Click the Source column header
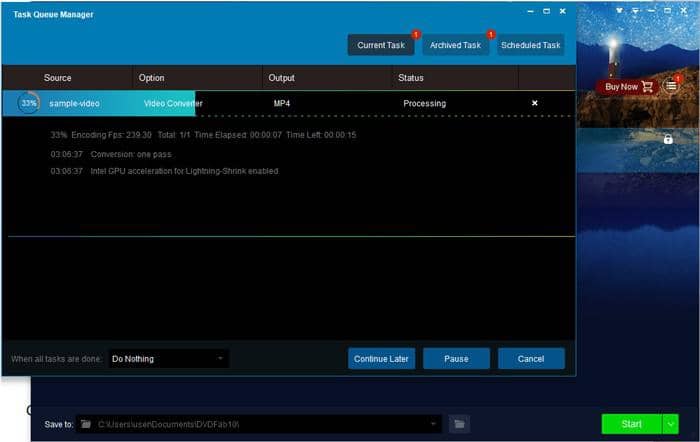 [x=57, y=78]
